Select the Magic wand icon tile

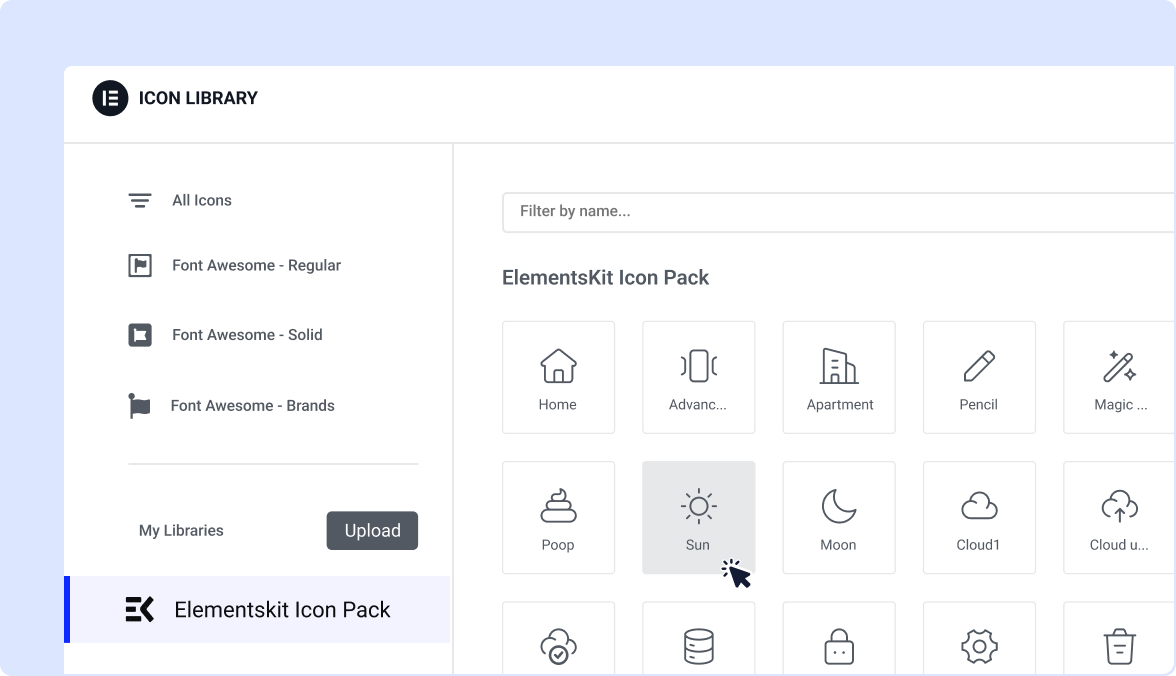point(1119,377)
